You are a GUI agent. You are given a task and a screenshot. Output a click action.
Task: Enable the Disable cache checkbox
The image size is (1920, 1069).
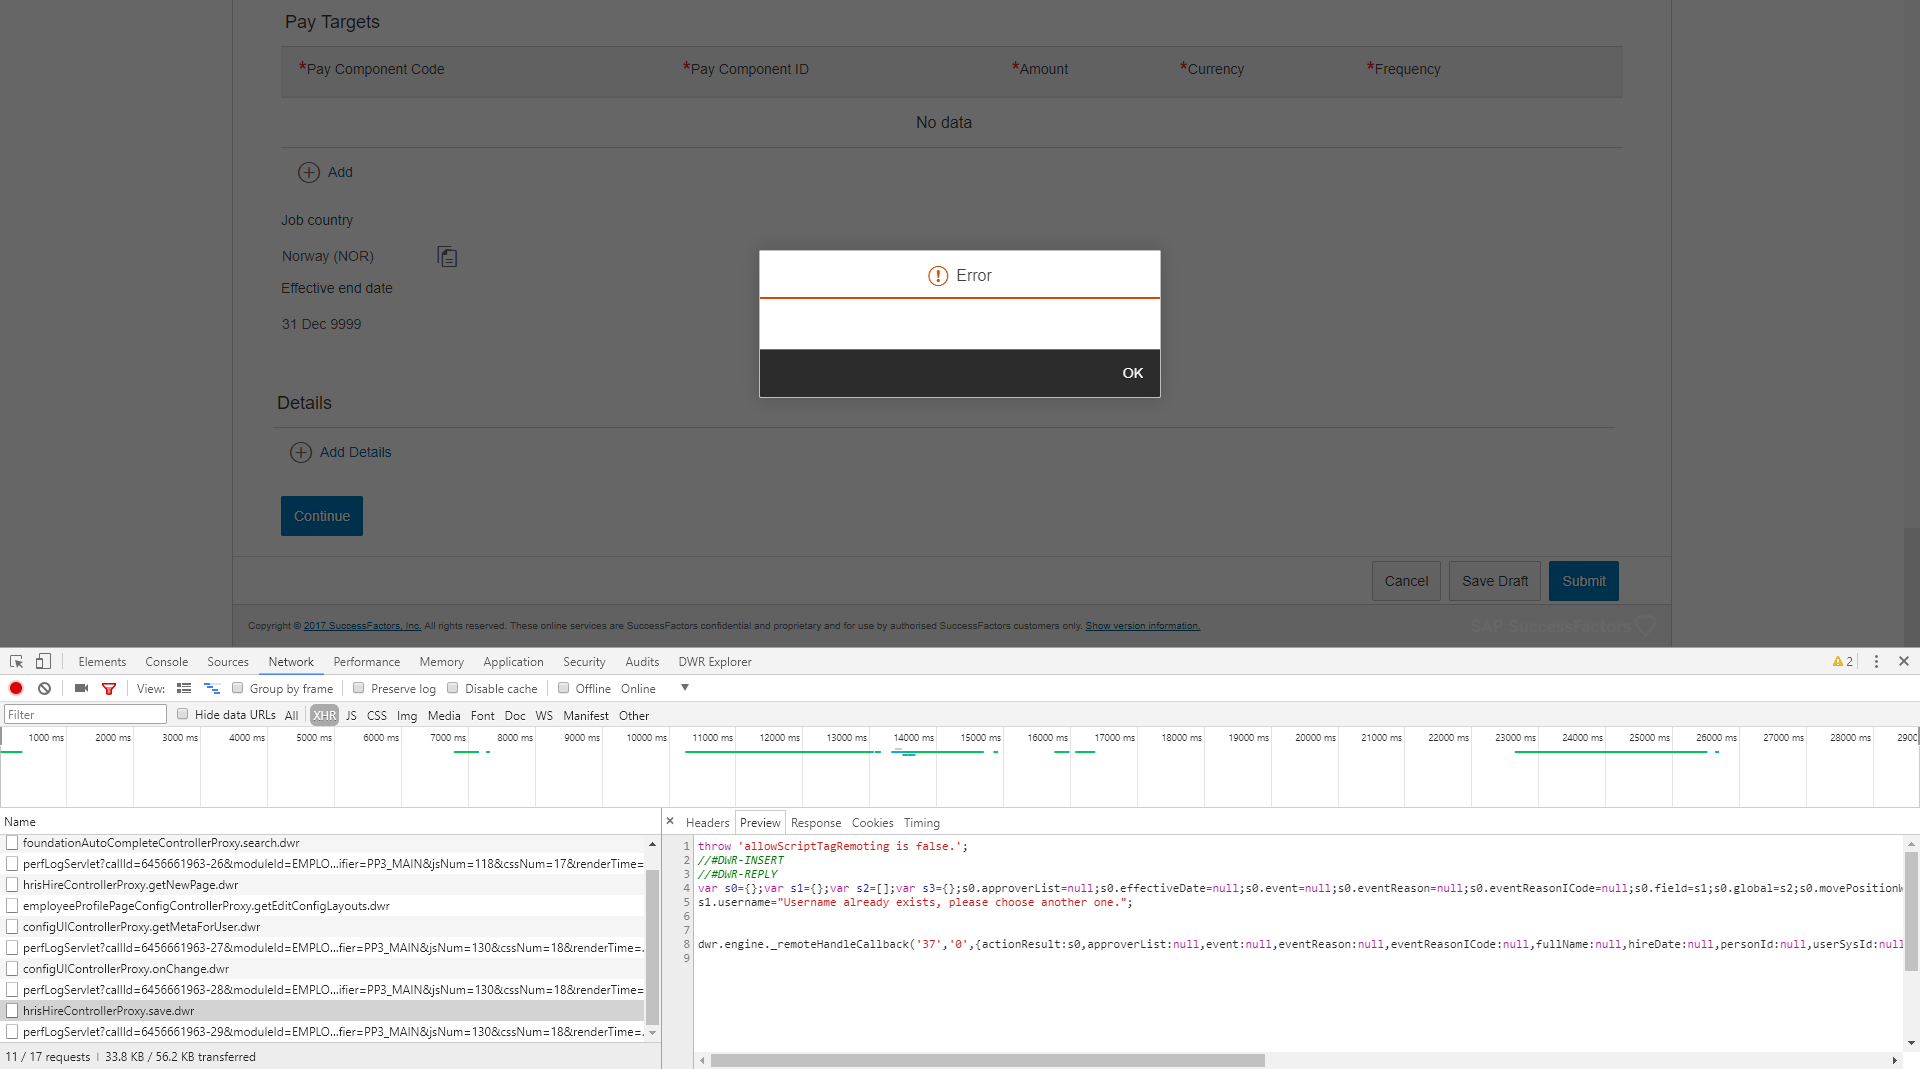pos(453,688)
